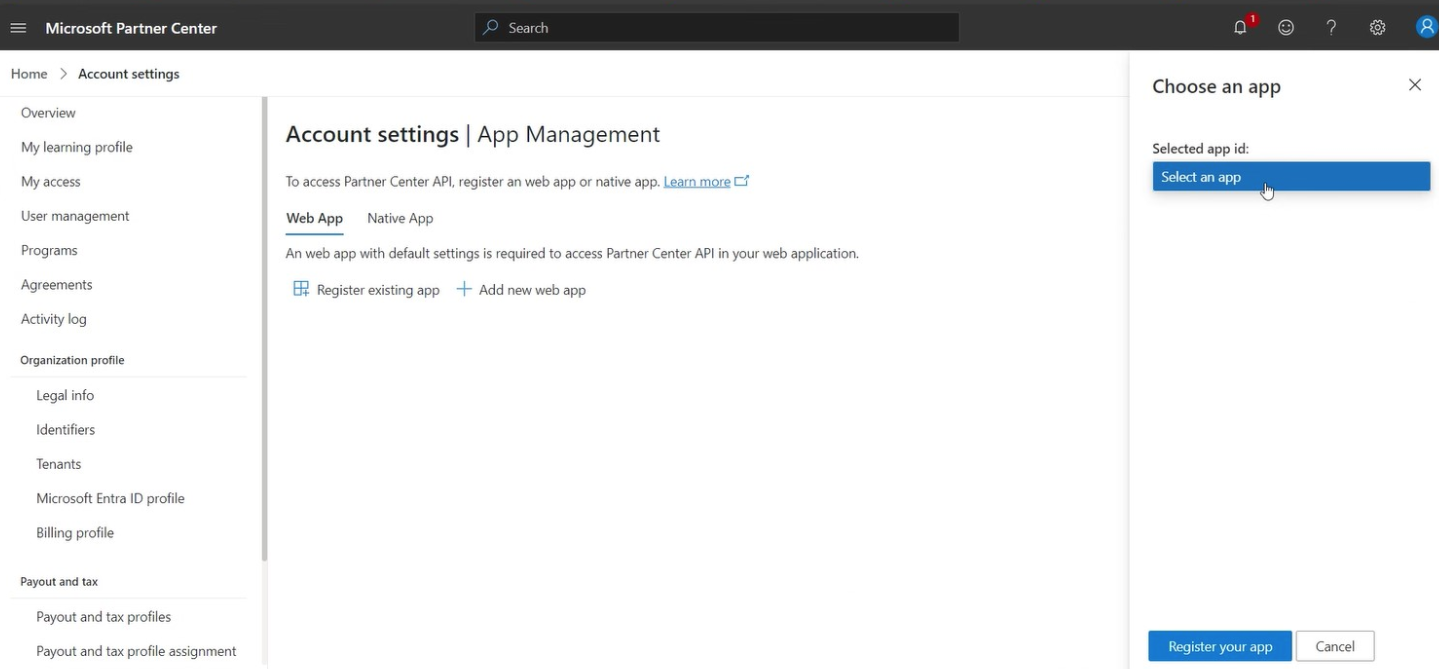Cancel the Choose an app panel
Screen dimensions: 1439x669
click(x=1335, y=646)
